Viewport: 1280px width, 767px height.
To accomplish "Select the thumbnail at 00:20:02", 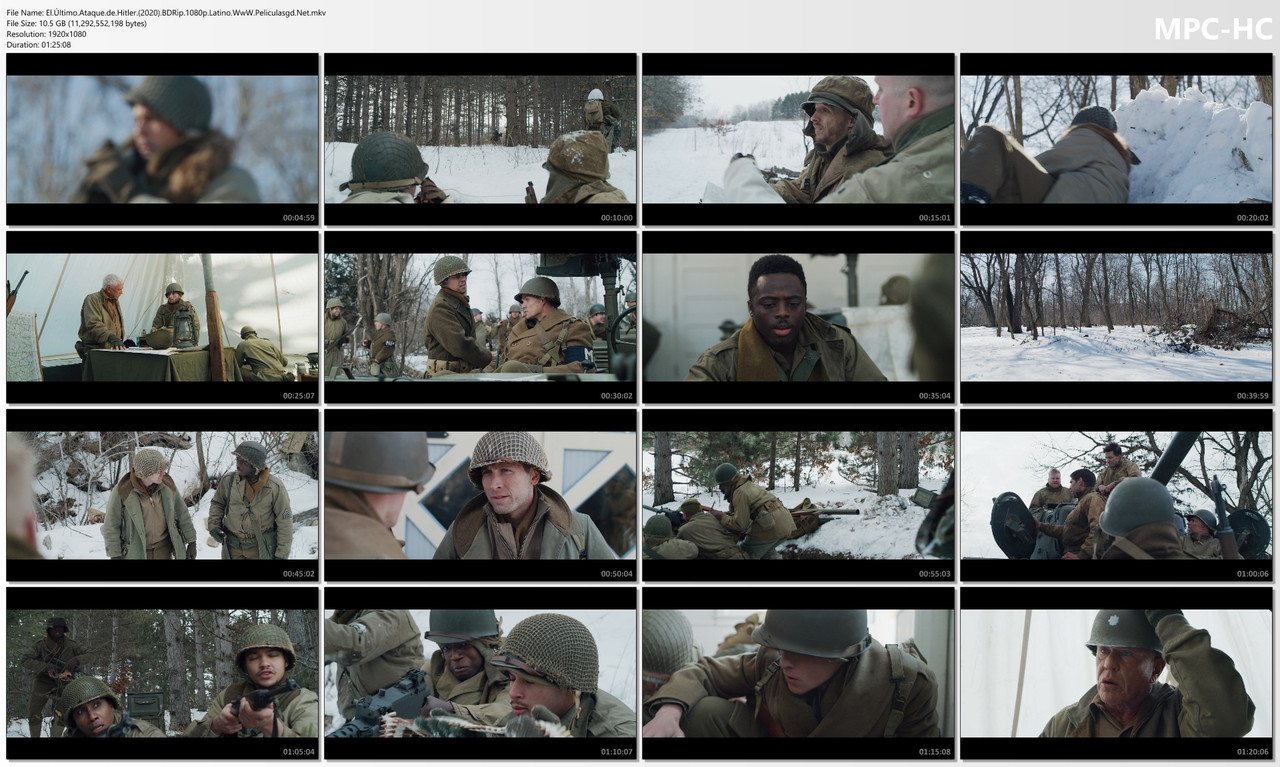I will [1116, 139].
